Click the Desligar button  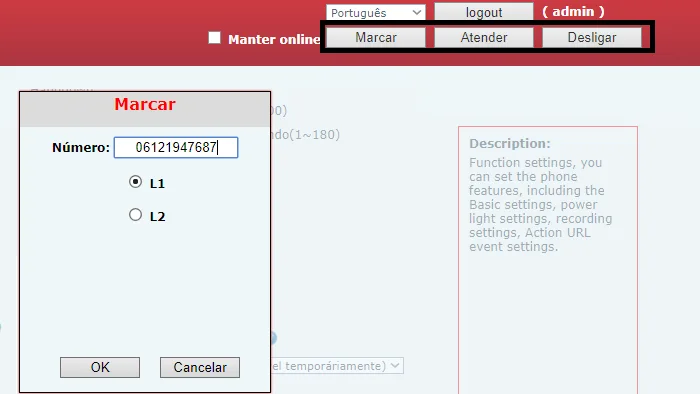(x=592, y=37)
